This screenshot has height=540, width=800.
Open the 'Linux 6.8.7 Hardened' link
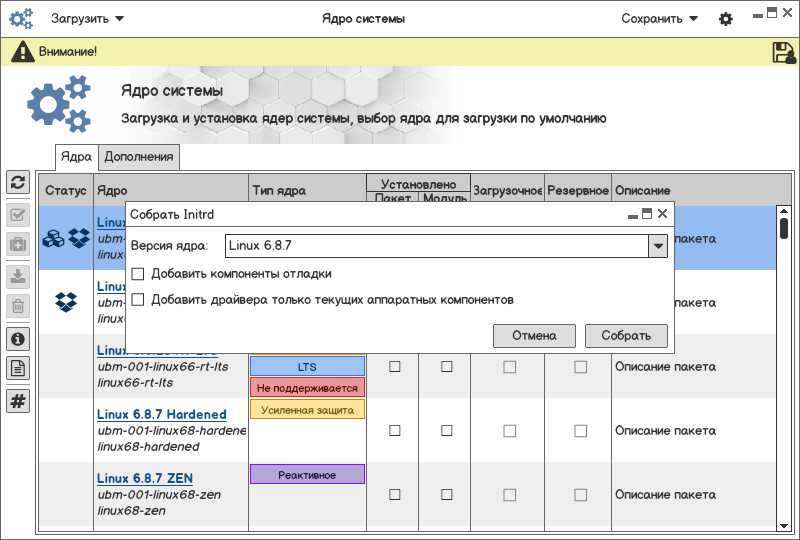(x=162, y=414)
